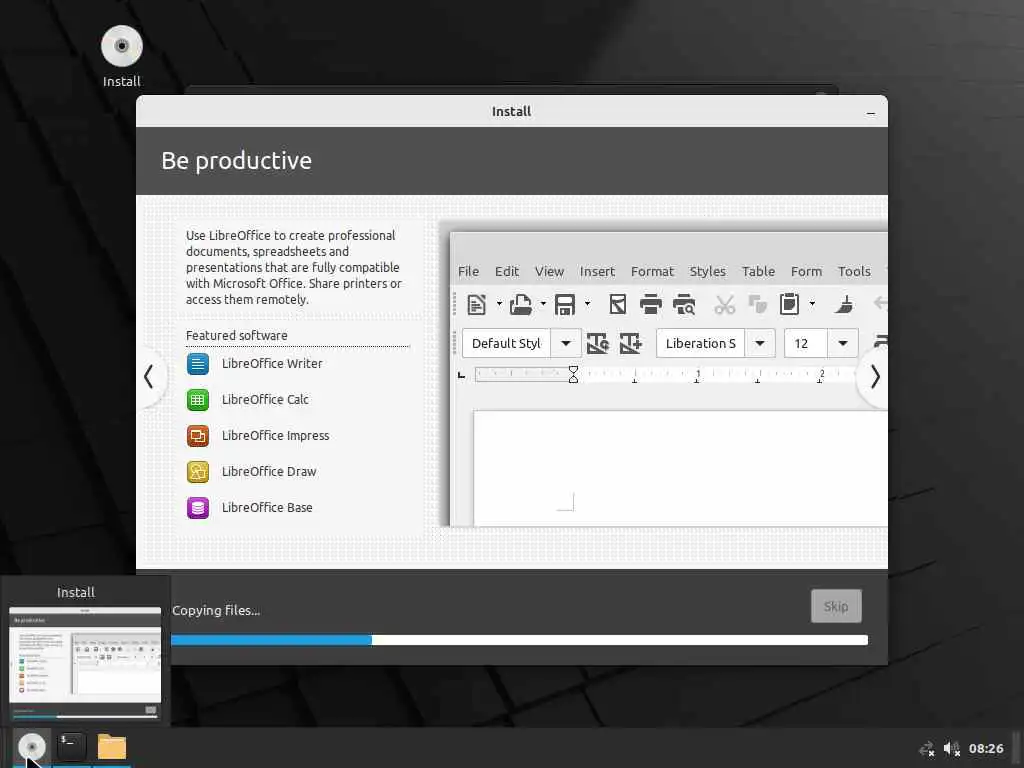Click the ruler indent marker

[573, 374]
